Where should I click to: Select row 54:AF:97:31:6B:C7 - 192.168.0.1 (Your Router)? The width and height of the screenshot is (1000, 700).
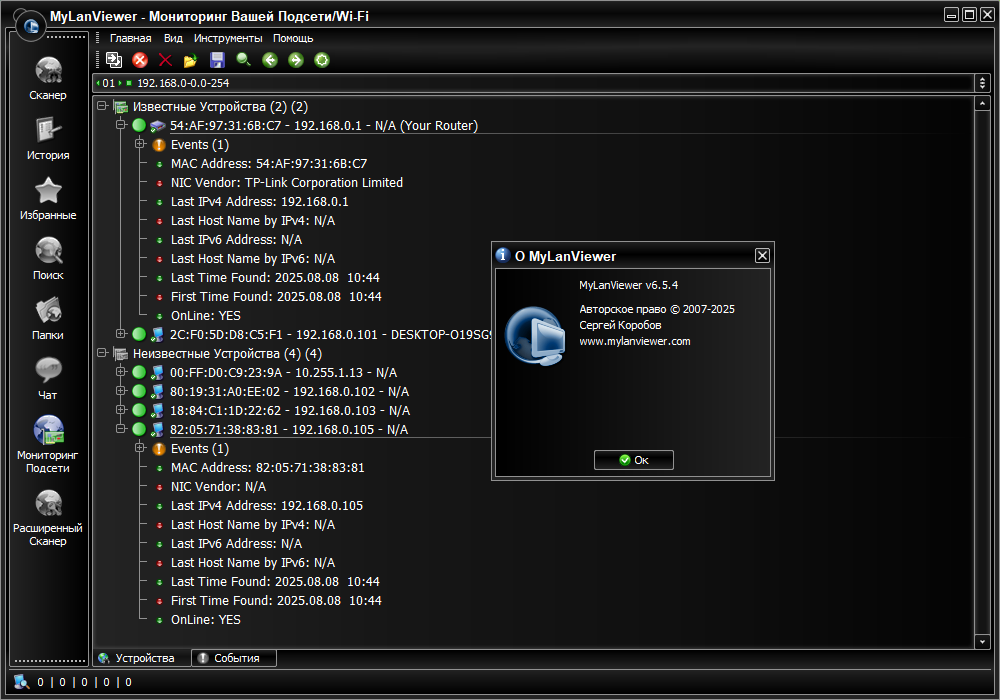point(323,126)
